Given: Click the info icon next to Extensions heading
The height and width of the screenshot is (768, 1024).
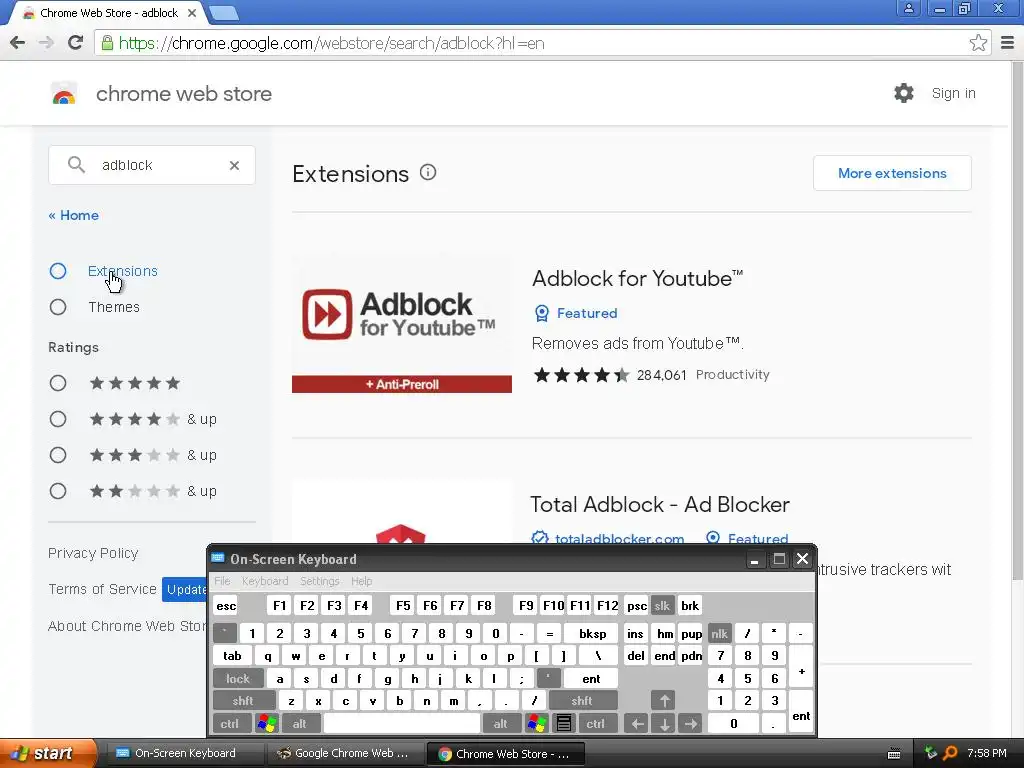Looking at the screenshot, I should (428, 172).
